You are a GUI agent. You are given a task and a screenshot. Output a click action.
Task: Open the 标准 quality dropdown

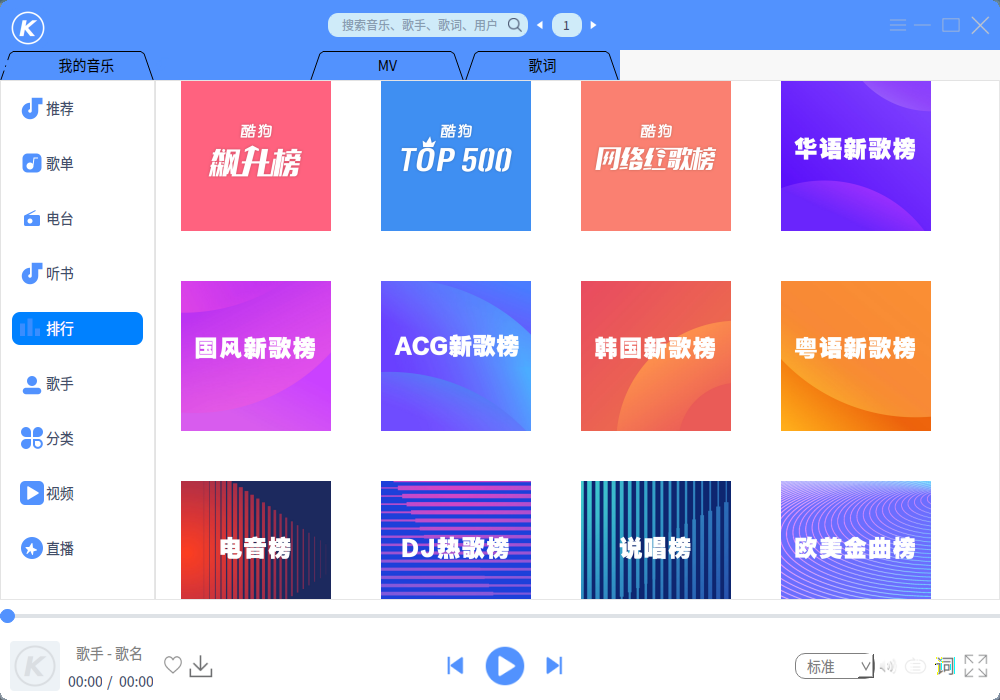834,666
